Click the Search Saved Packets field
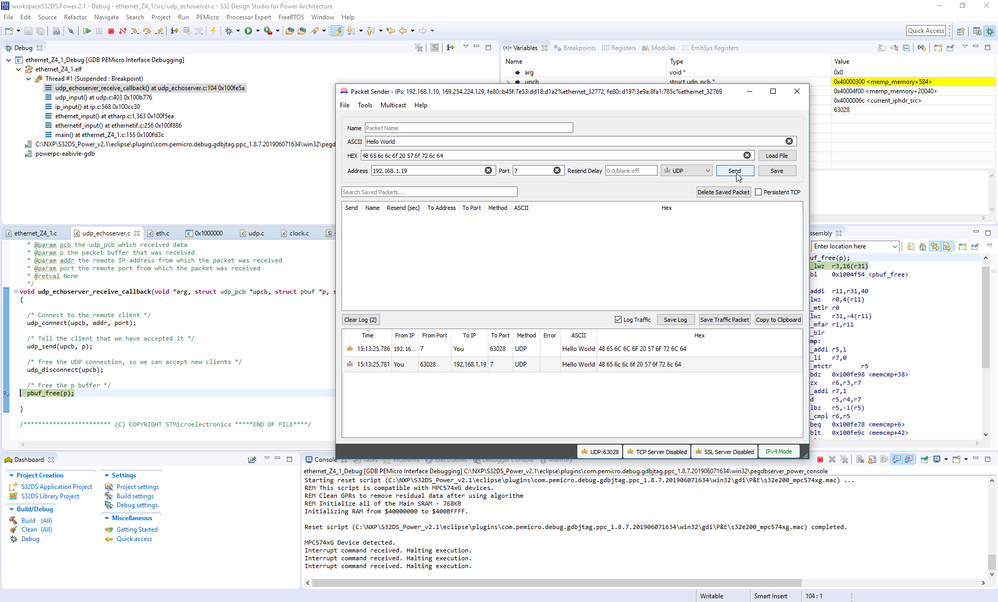The width and height of the screenshot is (998, 602). [x=429, y=192]
